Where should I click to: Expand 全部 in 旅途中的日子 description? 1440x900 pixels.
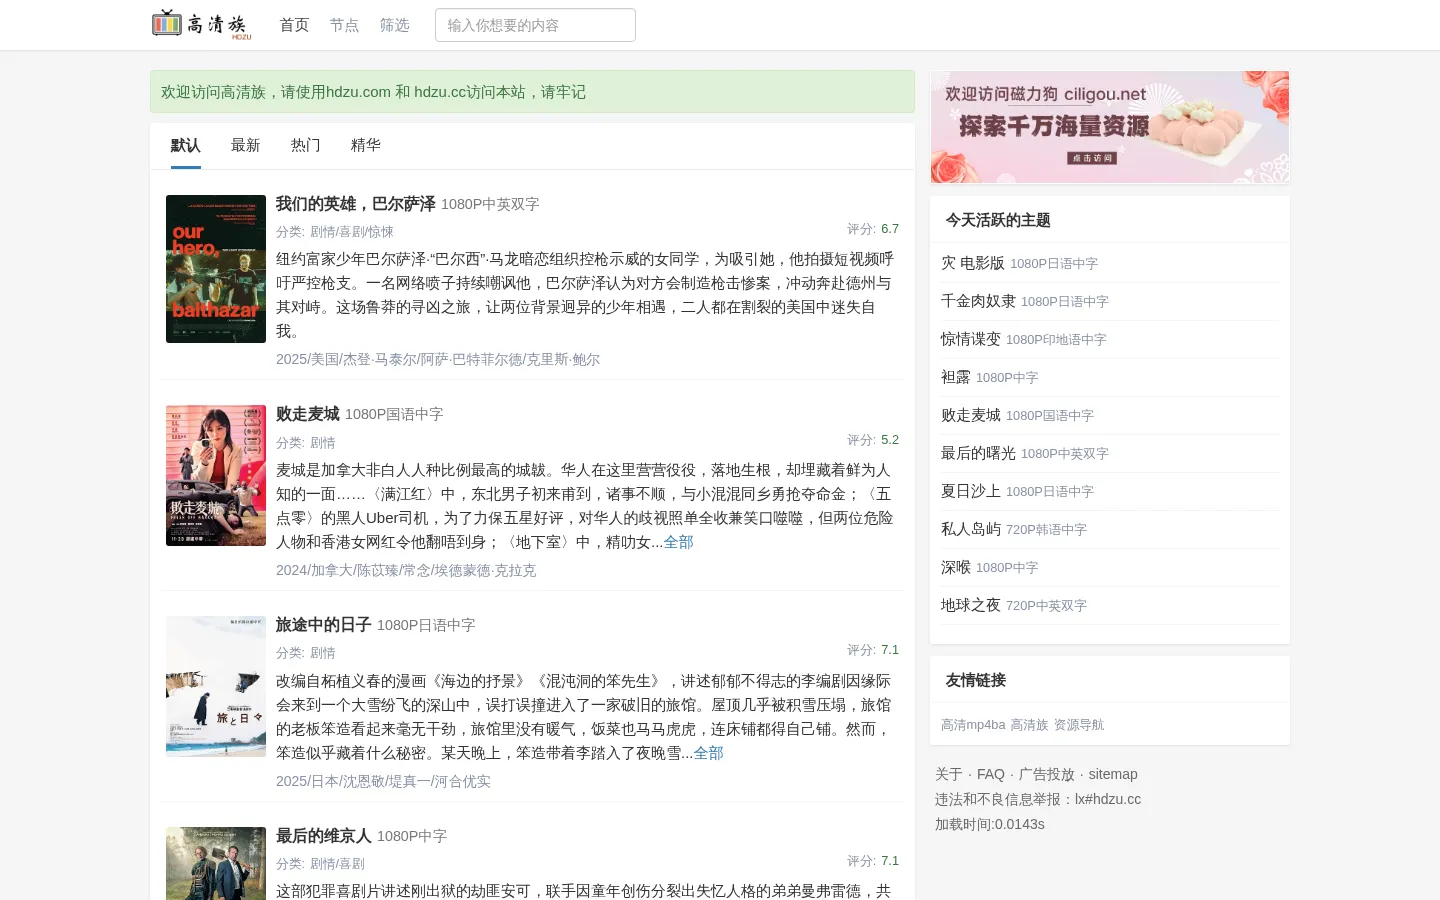pyautogui.click(x=708, y=753)
